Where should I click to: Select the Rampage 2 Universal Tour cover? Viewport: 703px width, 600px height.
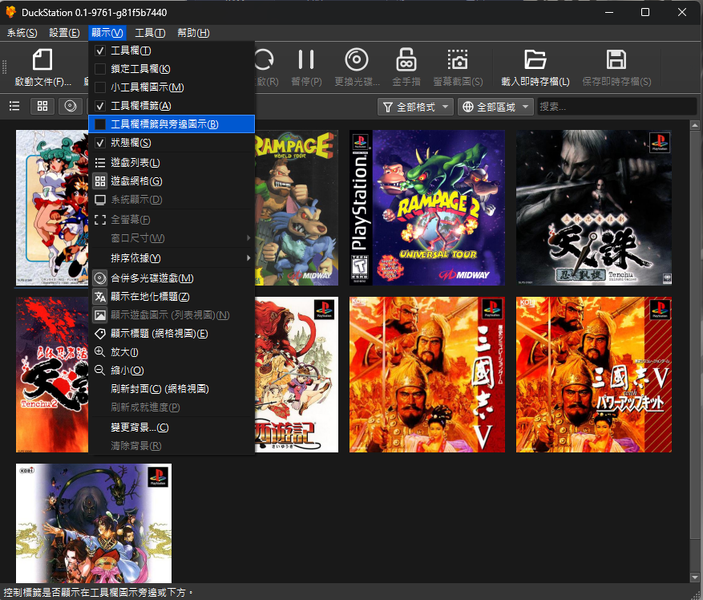click(427, 208)
